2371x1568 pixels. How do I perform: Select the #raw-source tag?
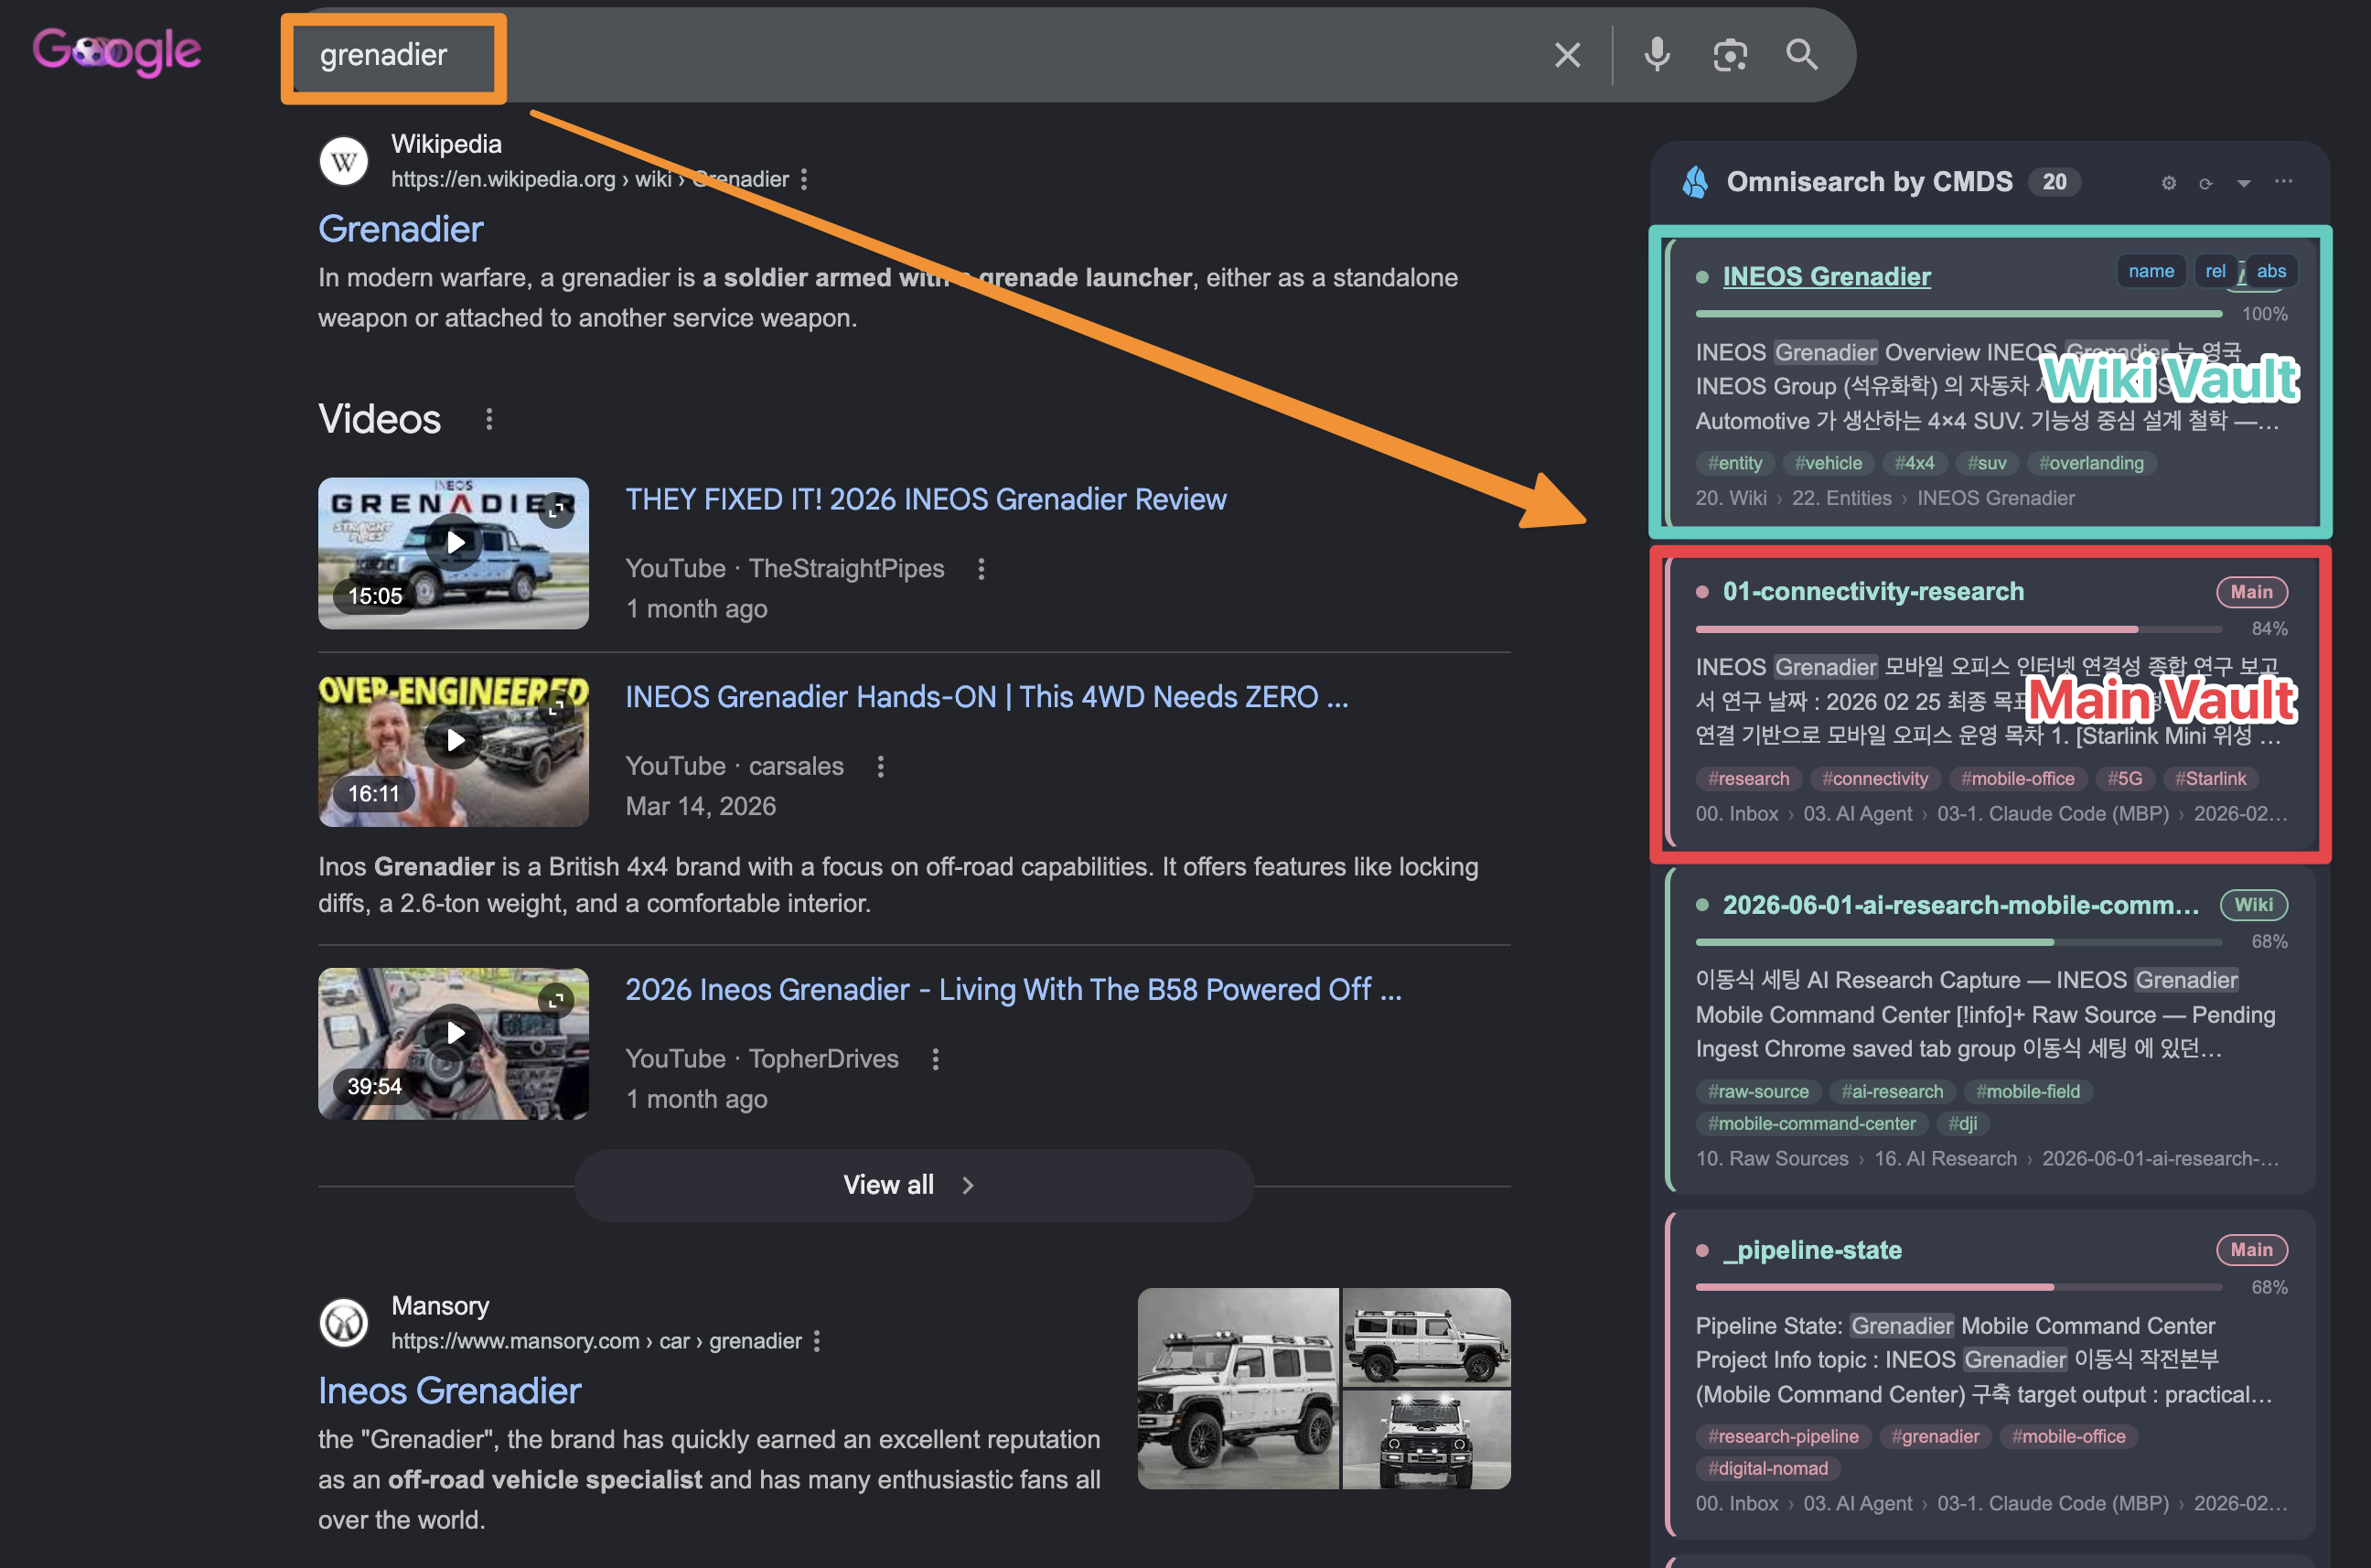pos(1758,1092)
